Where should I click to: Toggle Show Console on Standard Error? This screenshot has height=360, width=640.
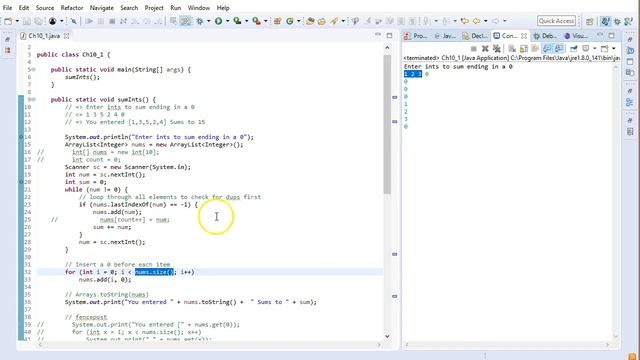[x=558, y=49]
